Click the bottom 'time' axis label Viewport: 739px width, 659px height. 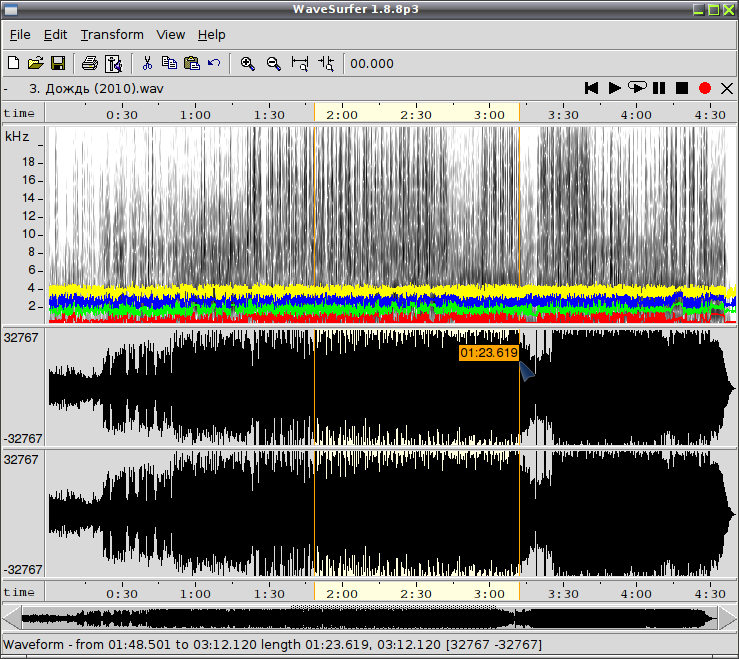click(19, 592)
